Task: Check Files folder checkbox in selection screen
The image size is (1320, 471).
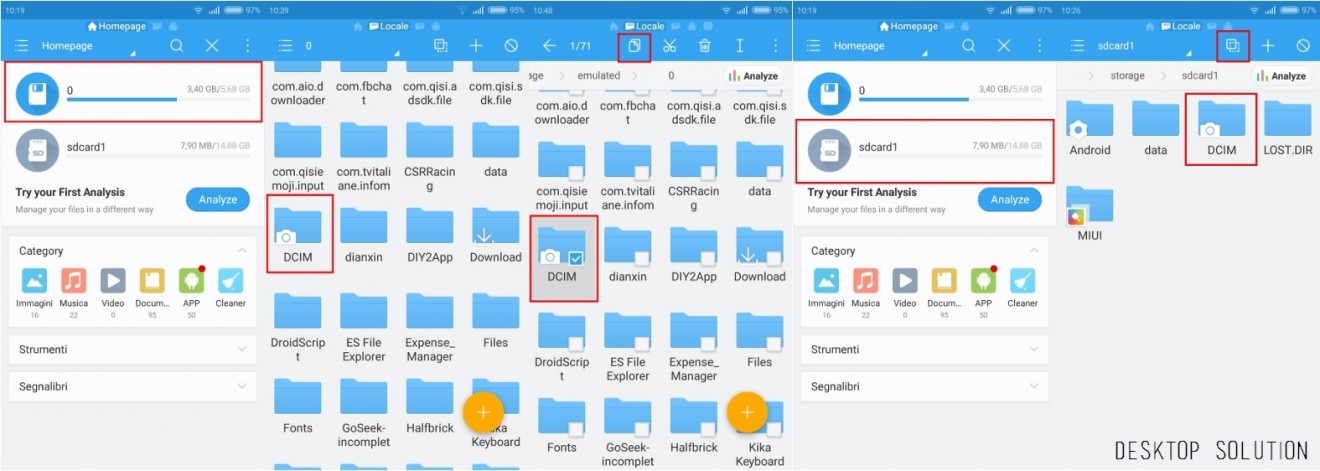Action: tap(774, 343)
